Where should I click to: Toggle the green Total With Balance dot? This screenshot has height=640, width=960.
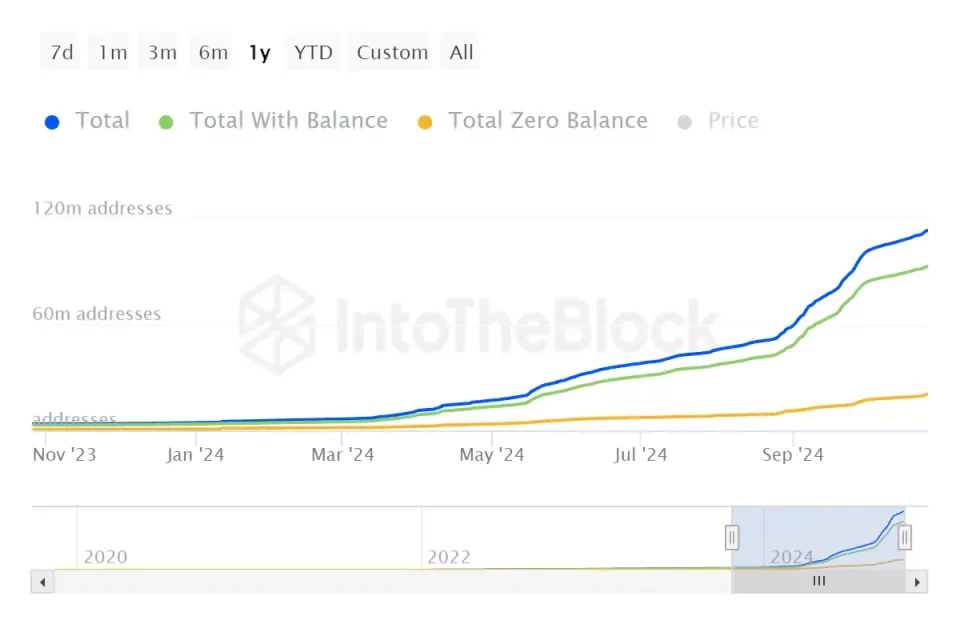point(166,122)
